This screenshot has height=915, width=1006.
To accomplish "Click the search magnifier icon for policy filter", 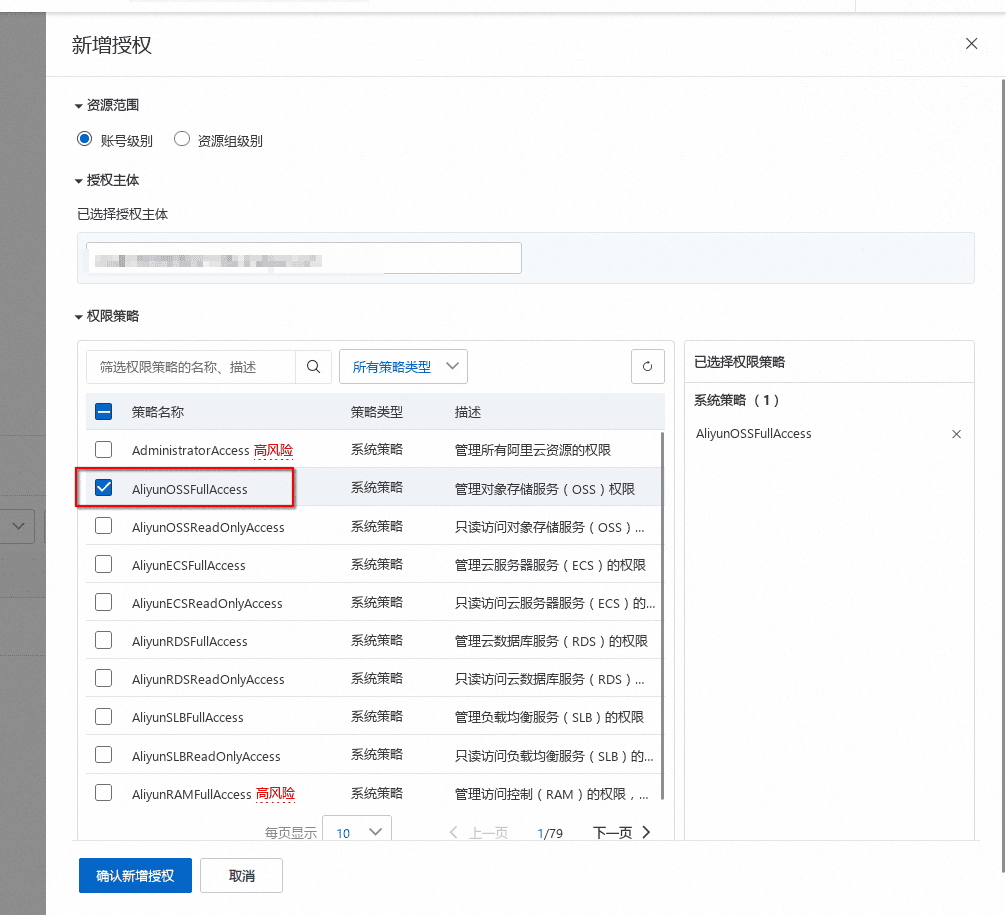I will click(313, 366).
